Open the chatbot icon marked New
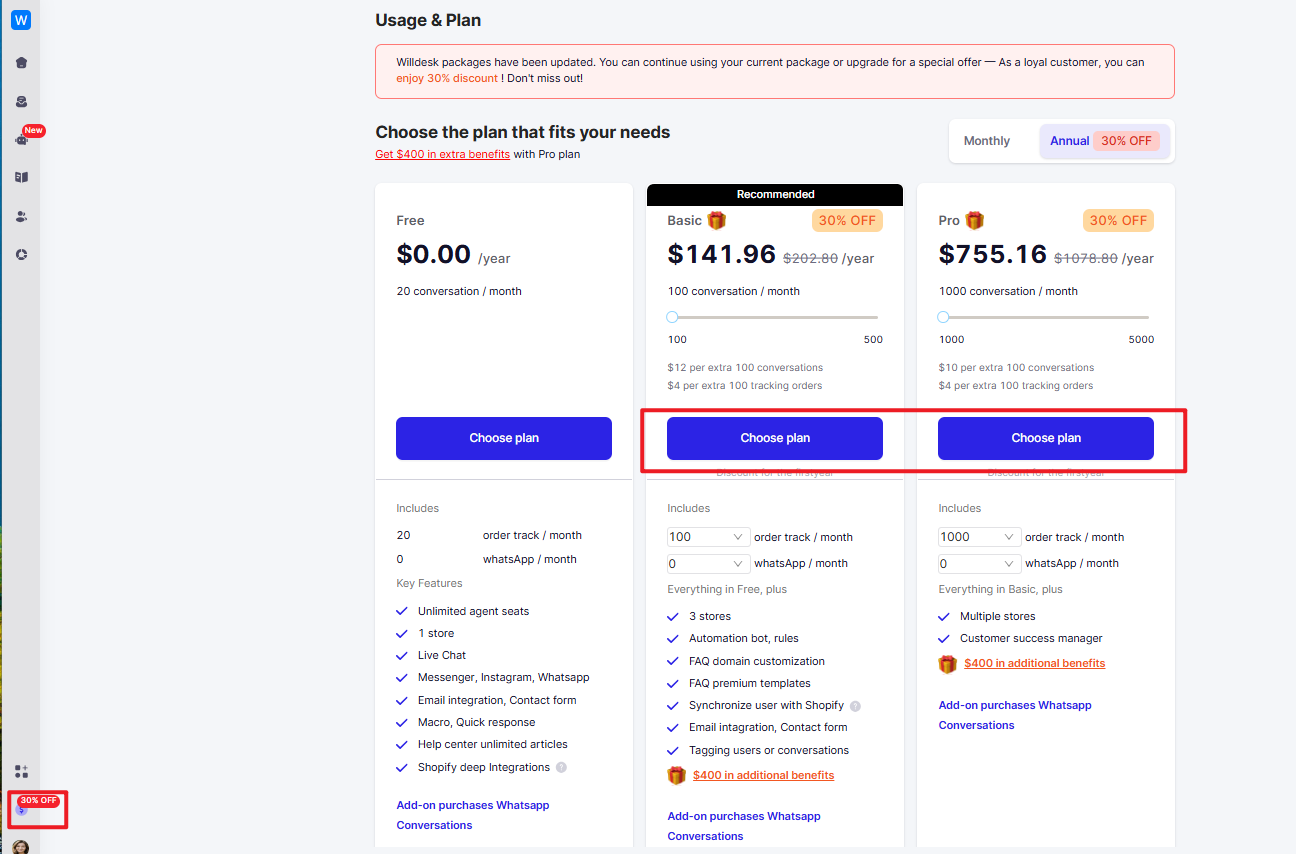 tap(21, 139)
